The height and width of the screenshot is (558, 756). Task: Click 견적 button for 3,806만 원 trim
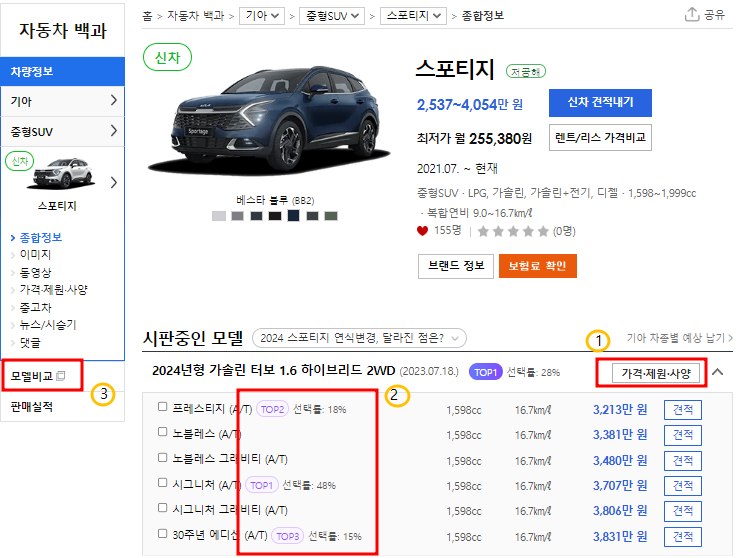[683, 511]
